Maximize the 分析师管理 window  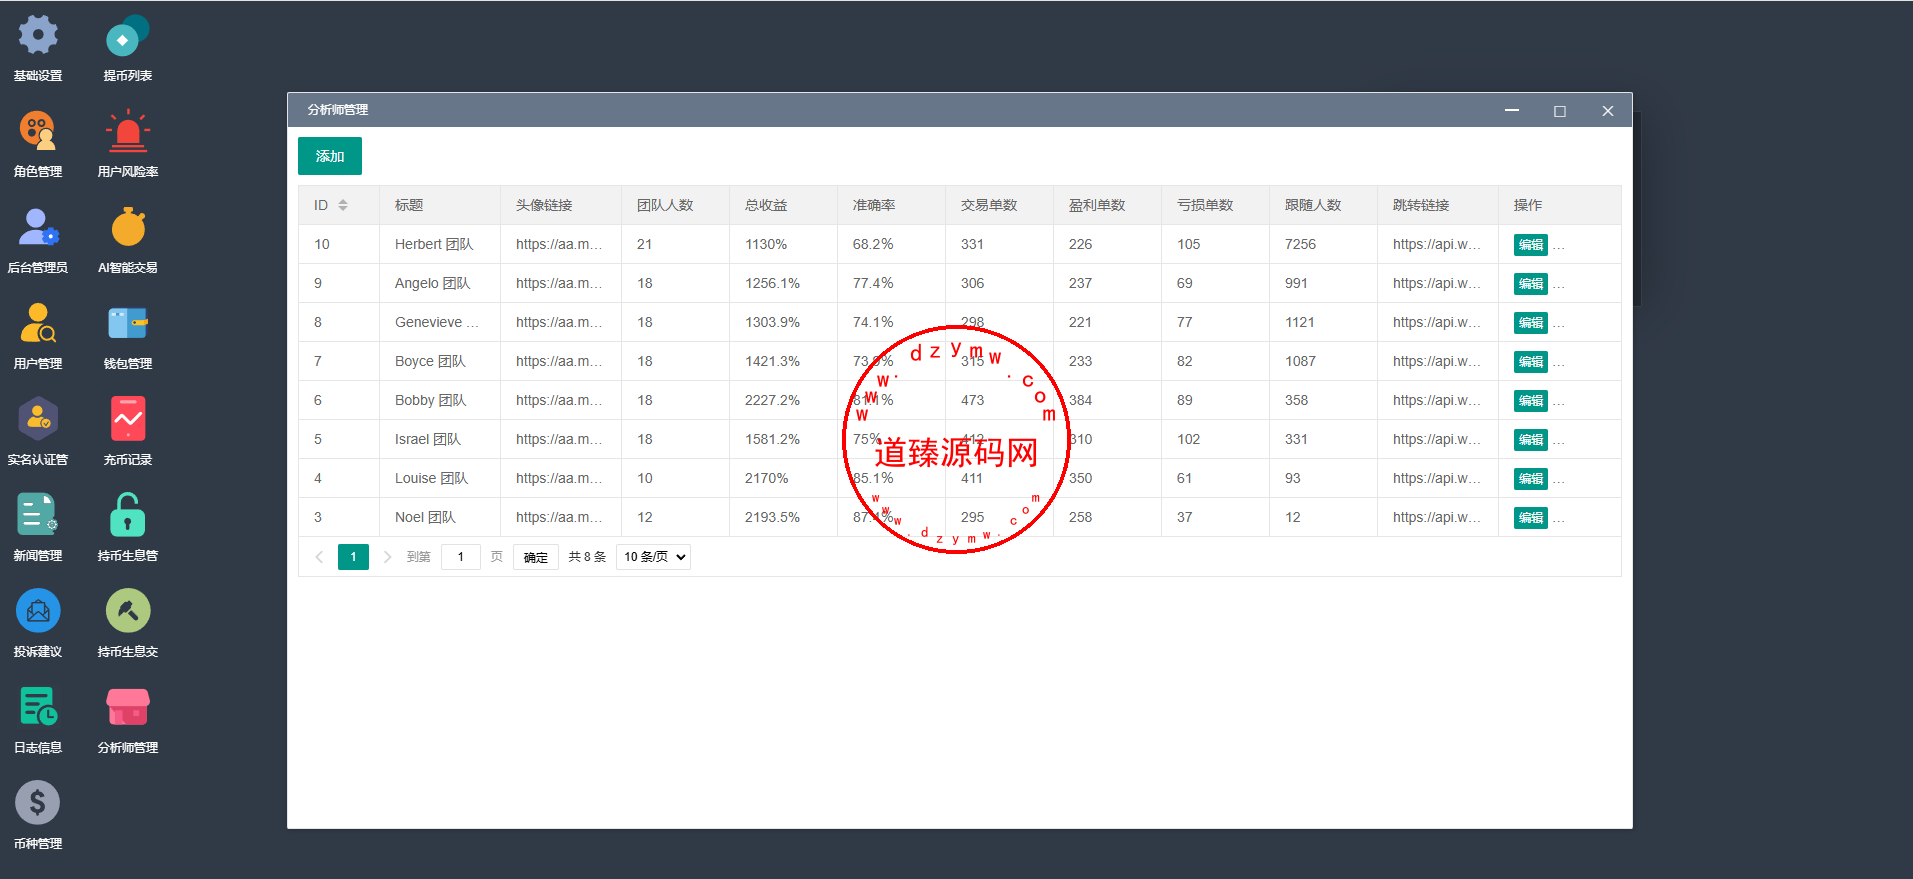tap(1560, 111)
